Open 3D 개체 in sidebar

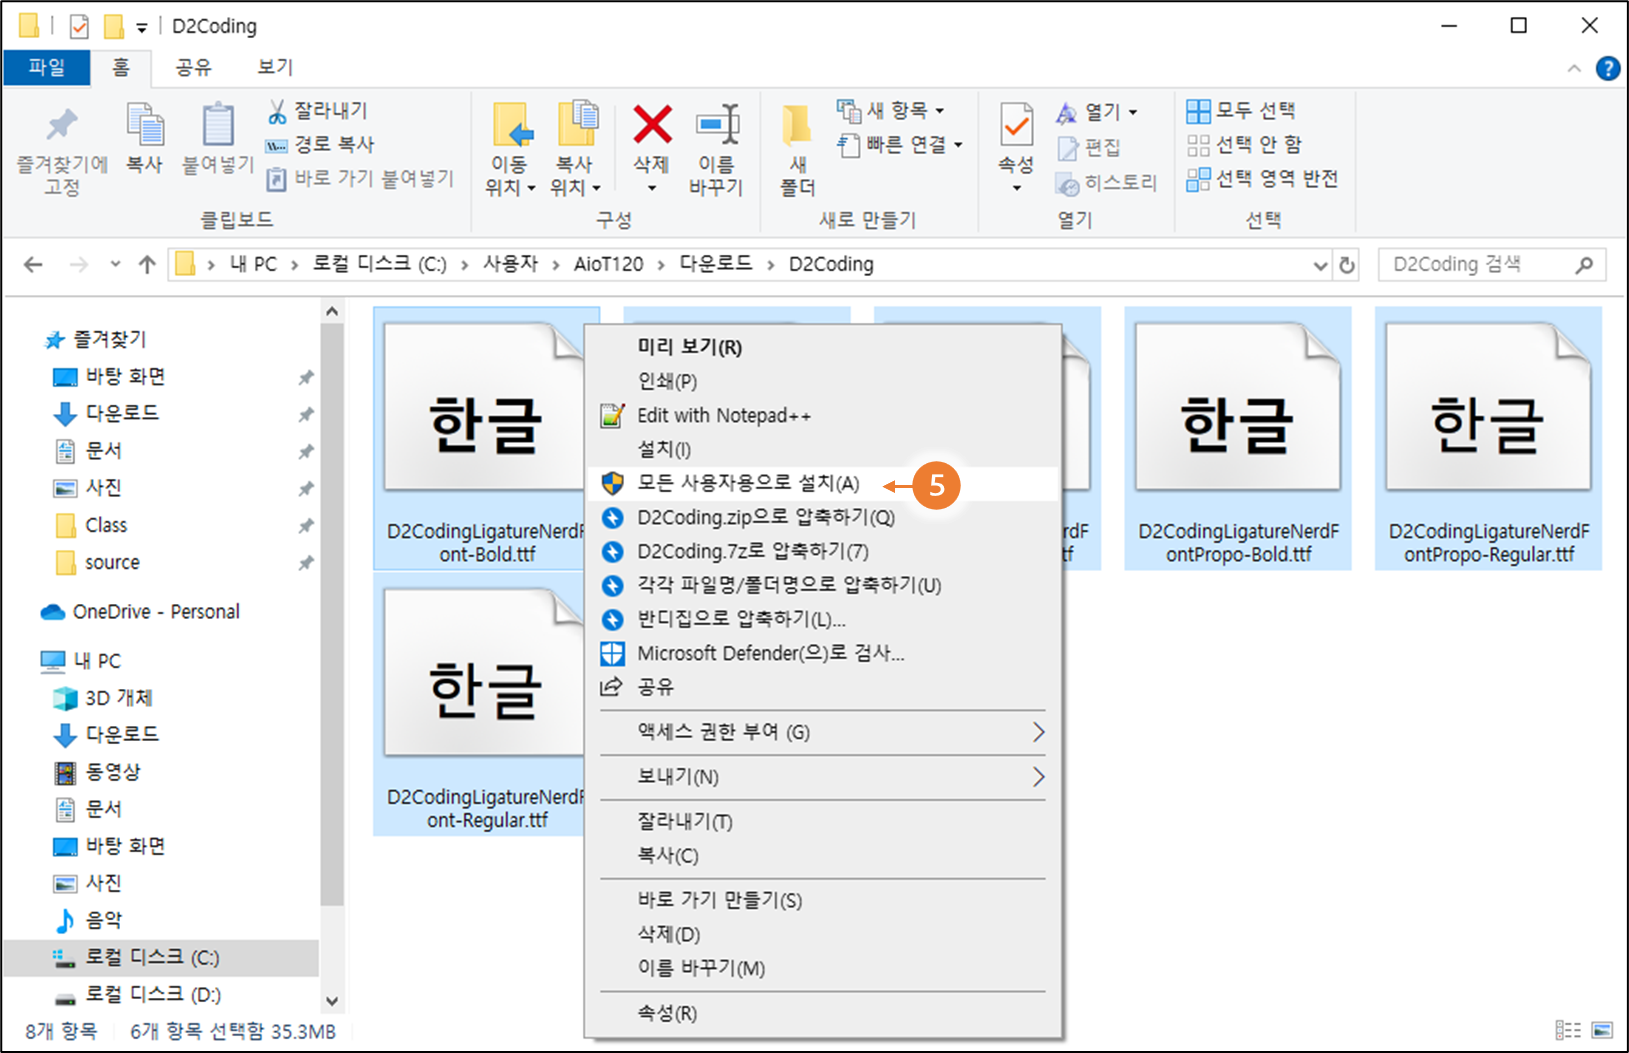click(x=103, y=697)
